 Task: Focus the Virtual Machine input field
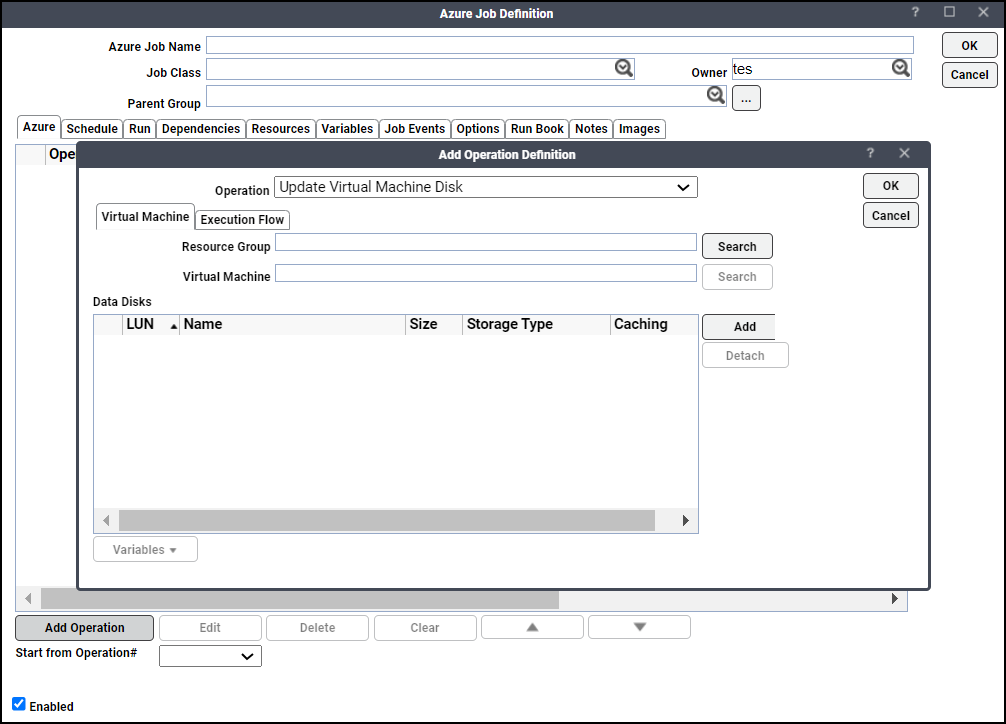[x=486, y=273]
